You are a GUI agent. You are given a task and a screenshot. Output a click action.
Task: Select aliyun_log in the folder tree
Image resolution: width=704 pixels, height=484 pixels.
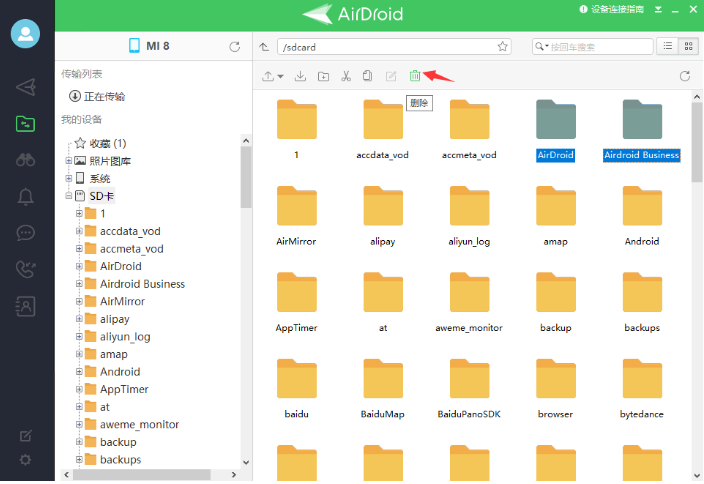[125, 337]
